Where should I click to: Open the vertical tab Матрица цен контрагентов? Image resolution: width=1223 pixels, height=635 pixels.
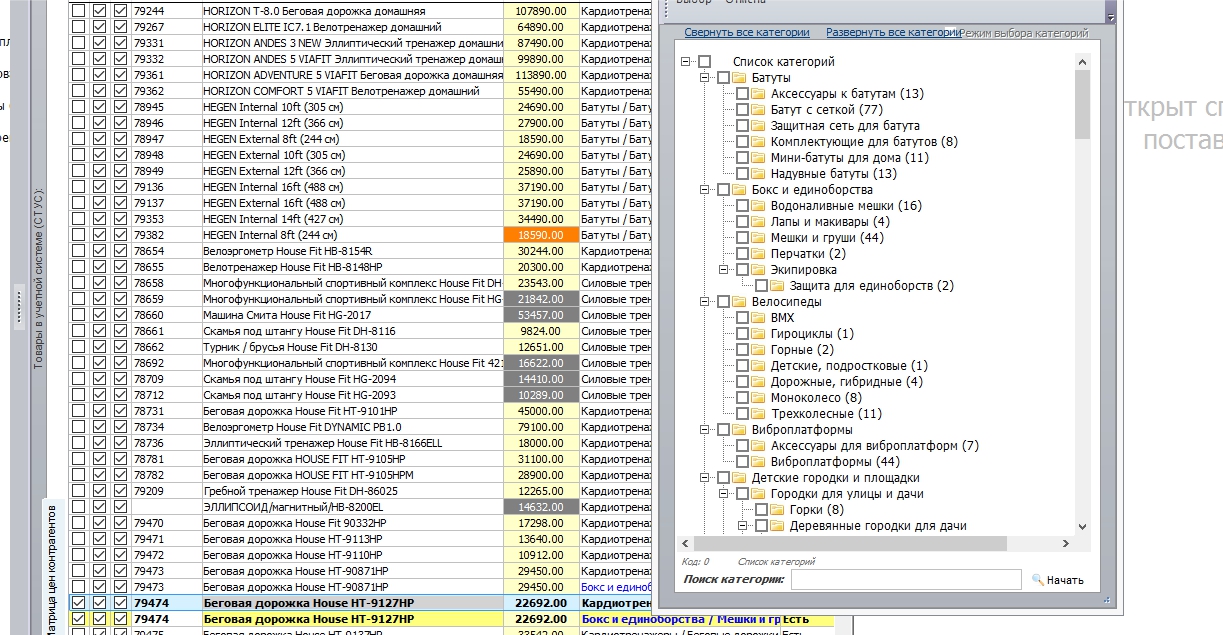tap(52, 568)
